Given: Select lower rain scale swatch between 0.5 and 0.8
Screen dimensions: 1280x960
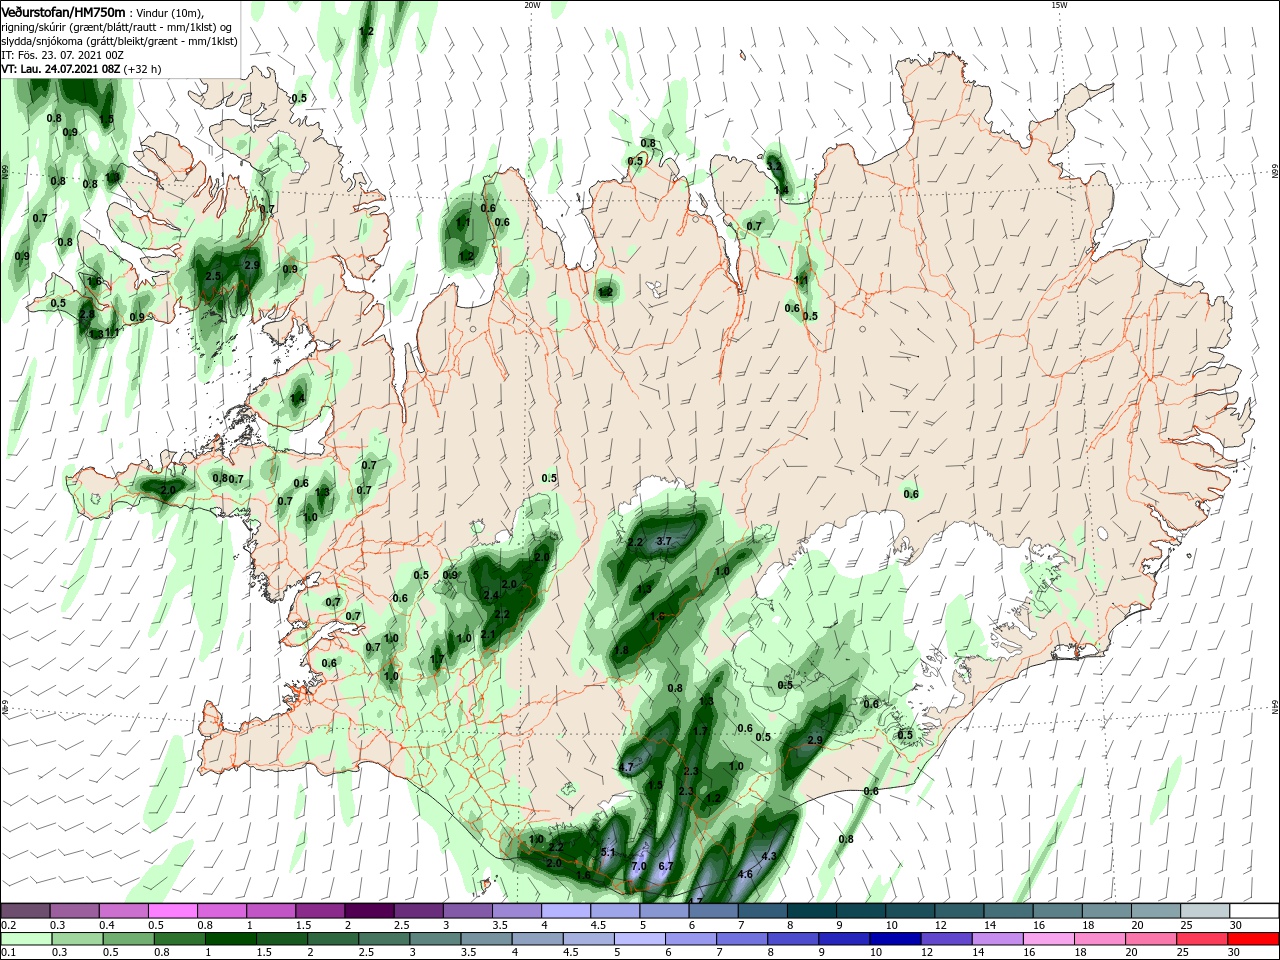Looking at the screenshot, I should click(x=128, y=939).
